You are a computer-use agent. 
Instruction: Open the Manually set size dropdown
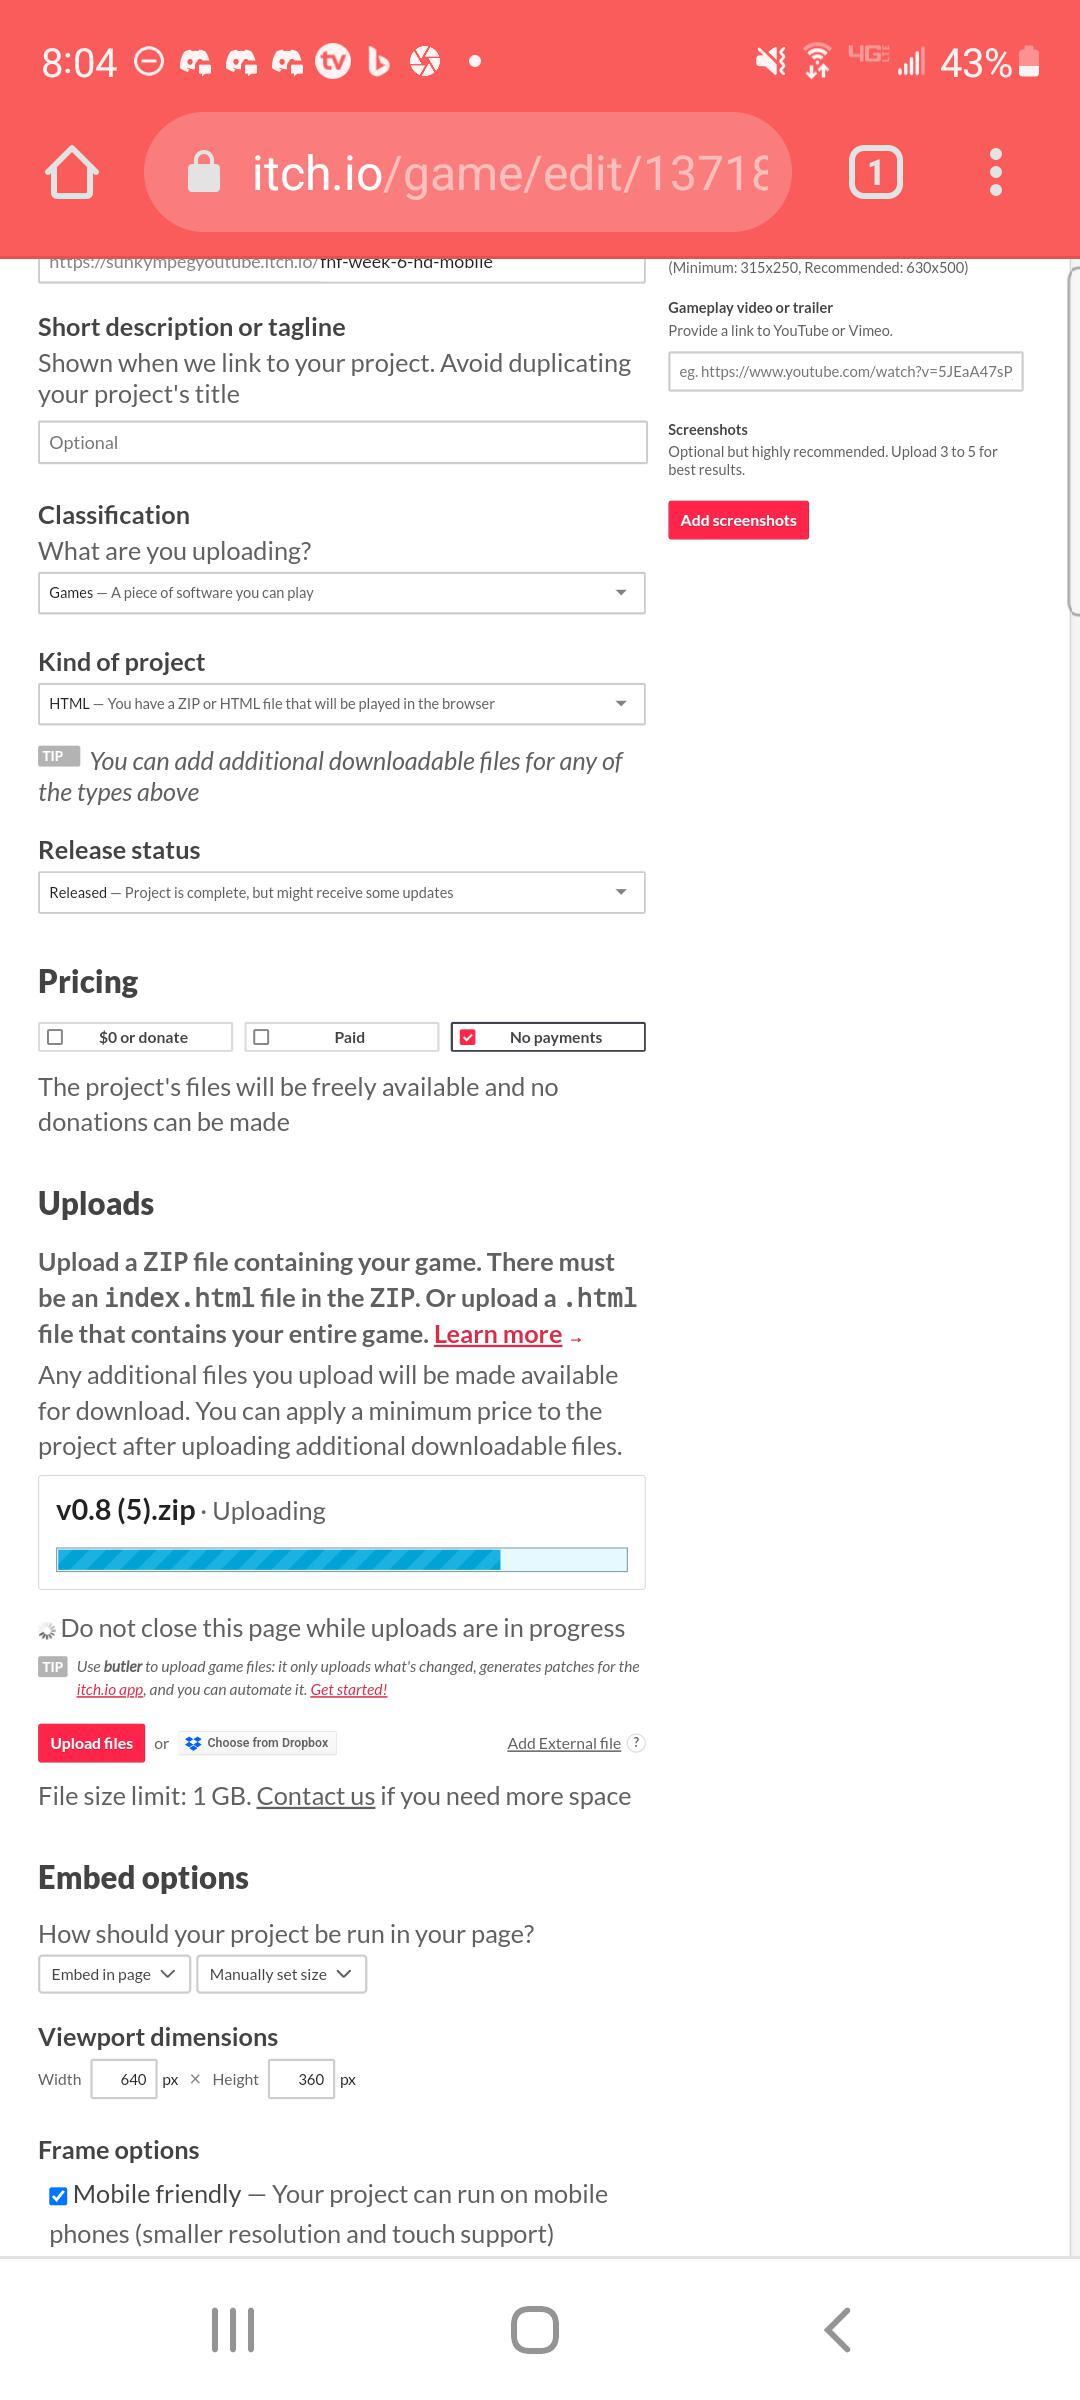click(281, 1974)
